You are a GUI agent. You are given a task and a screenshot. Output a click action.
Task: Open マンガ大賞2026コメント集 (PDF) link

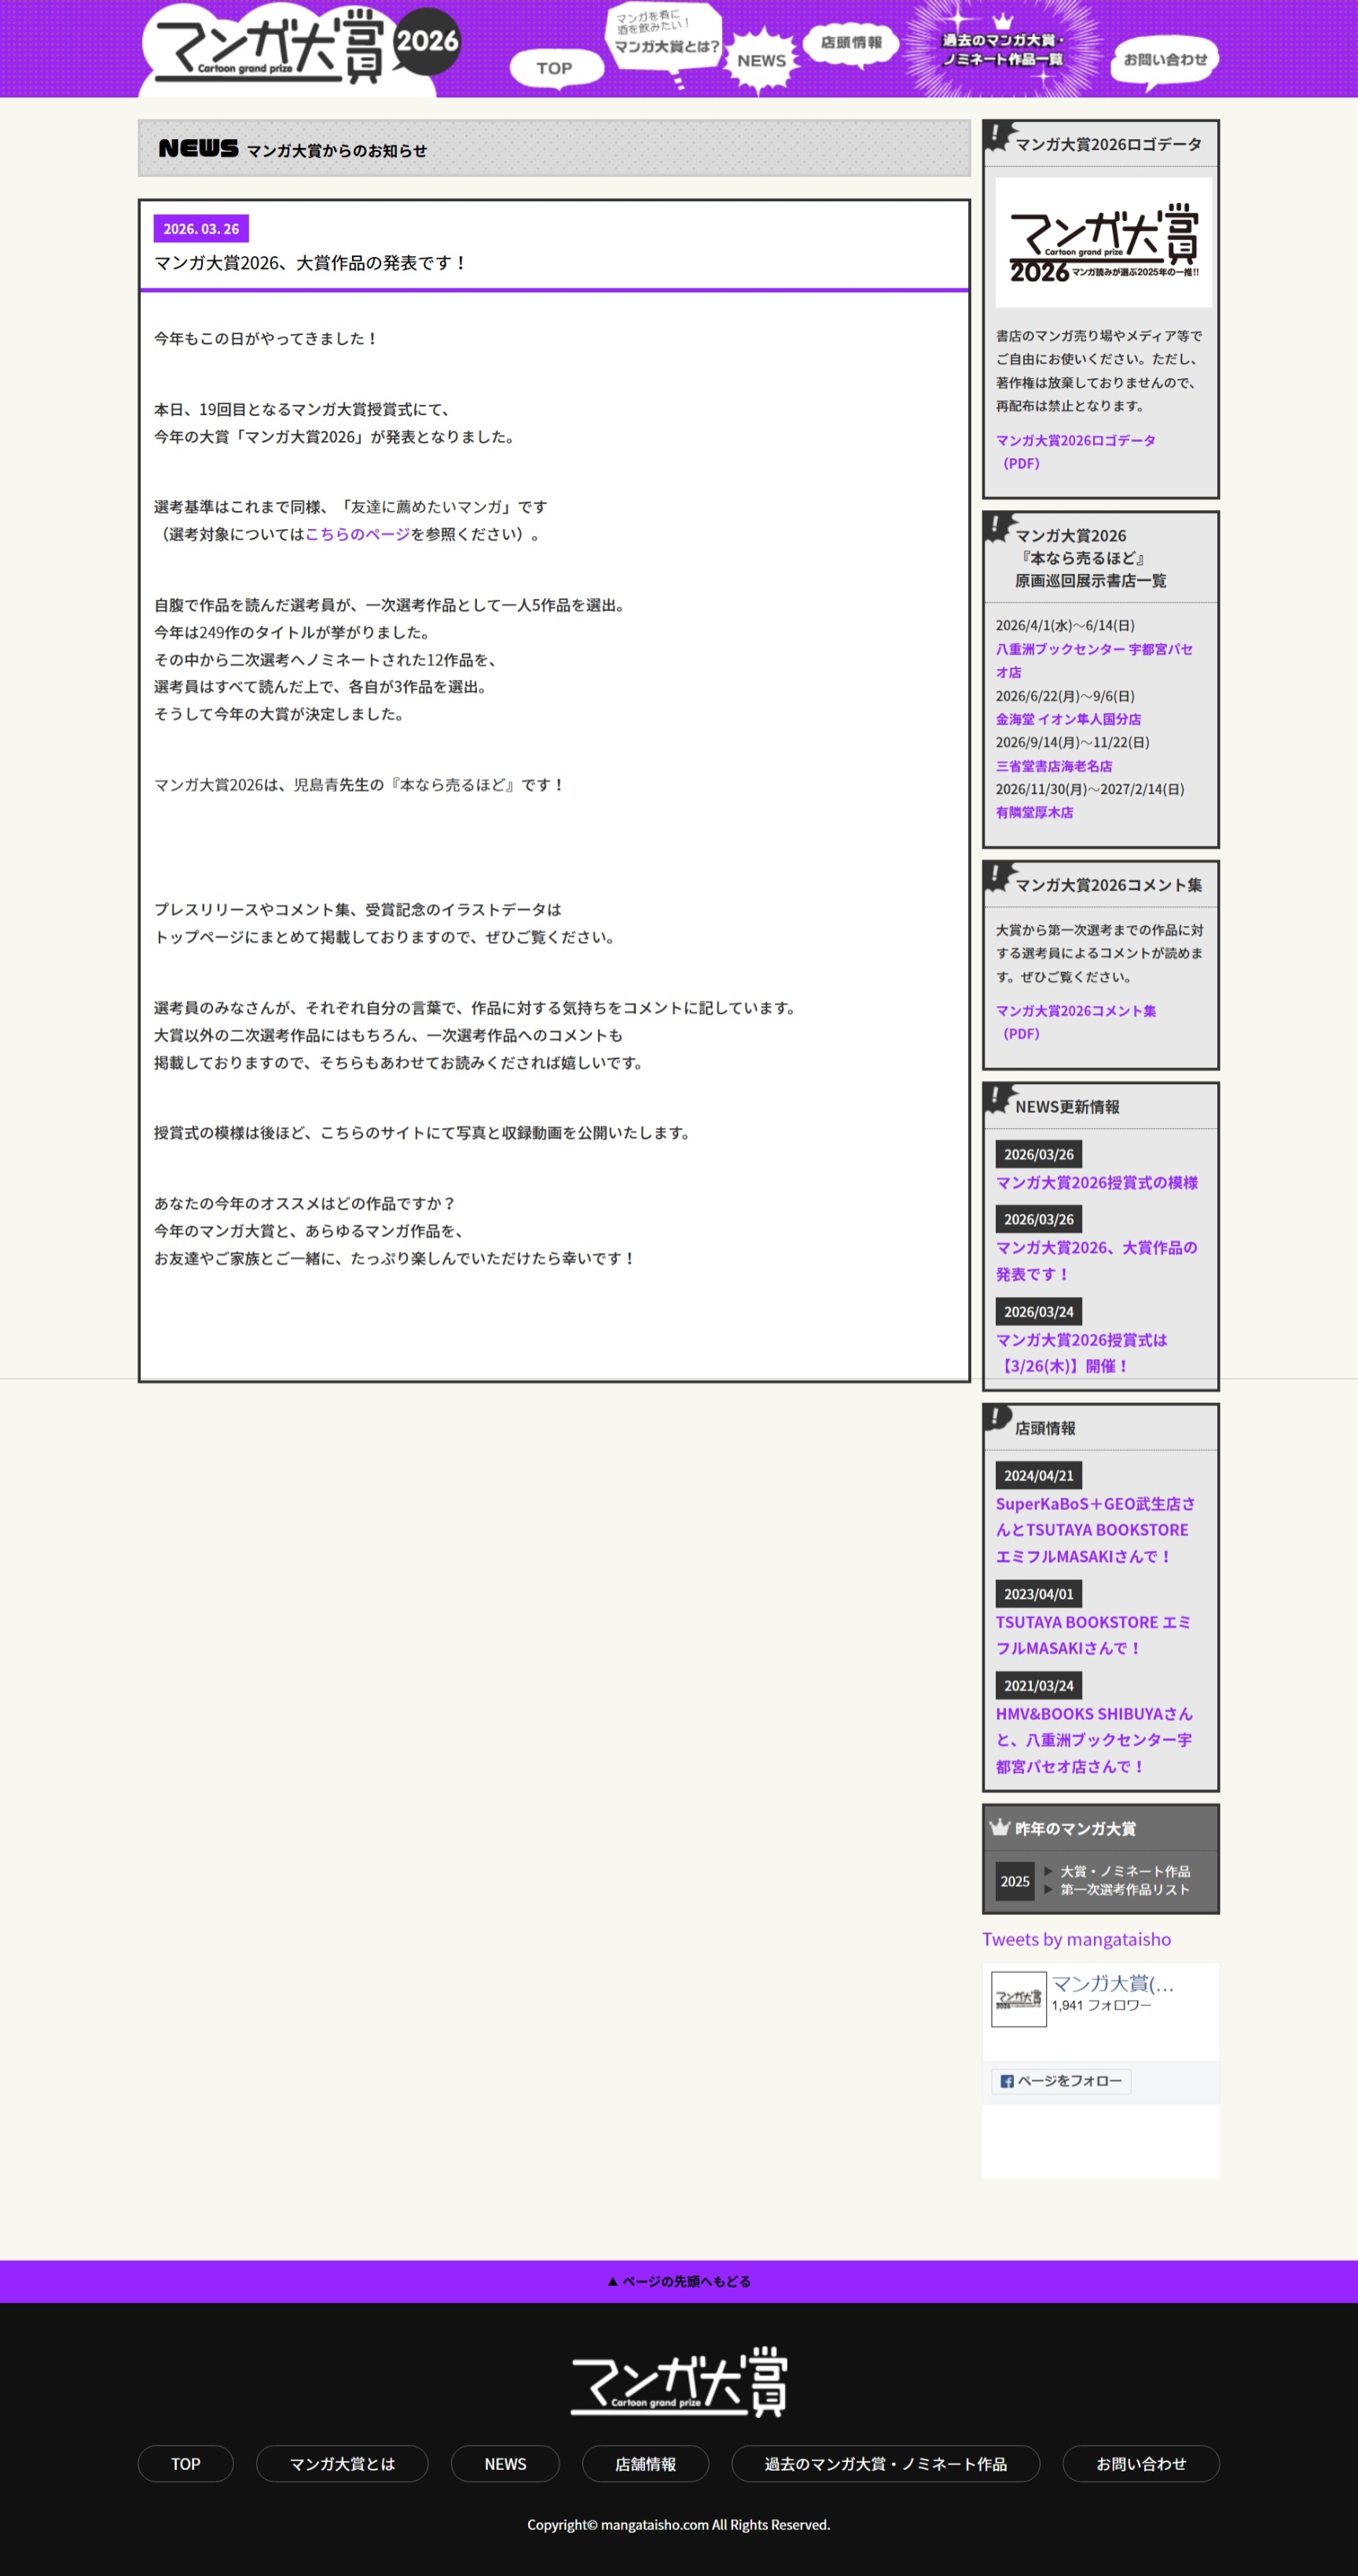coord(1075,1021)
